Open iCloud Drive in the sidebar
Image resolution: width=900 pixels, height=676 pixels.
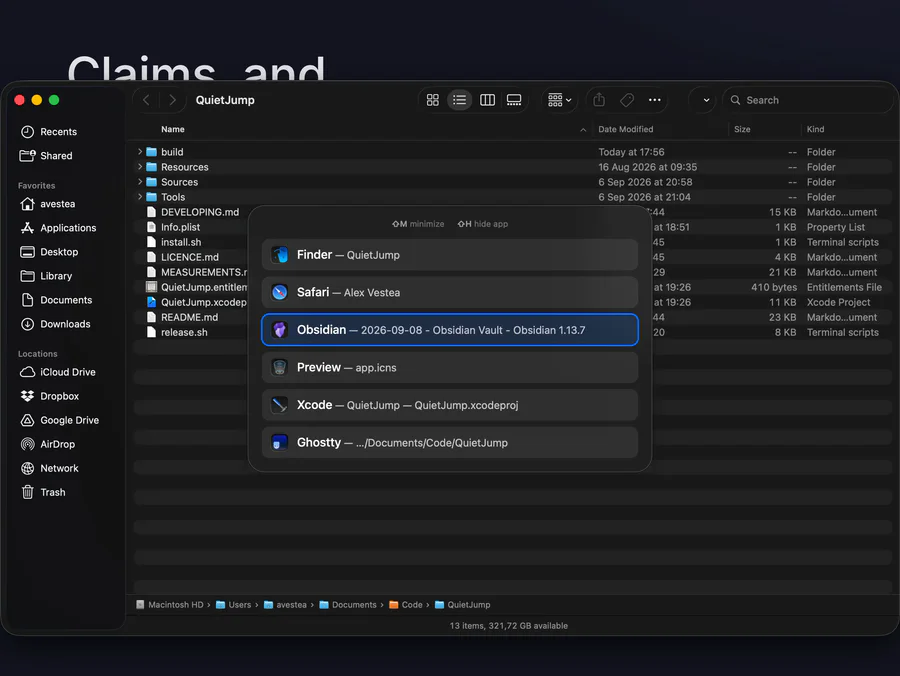tap(58, 372)
